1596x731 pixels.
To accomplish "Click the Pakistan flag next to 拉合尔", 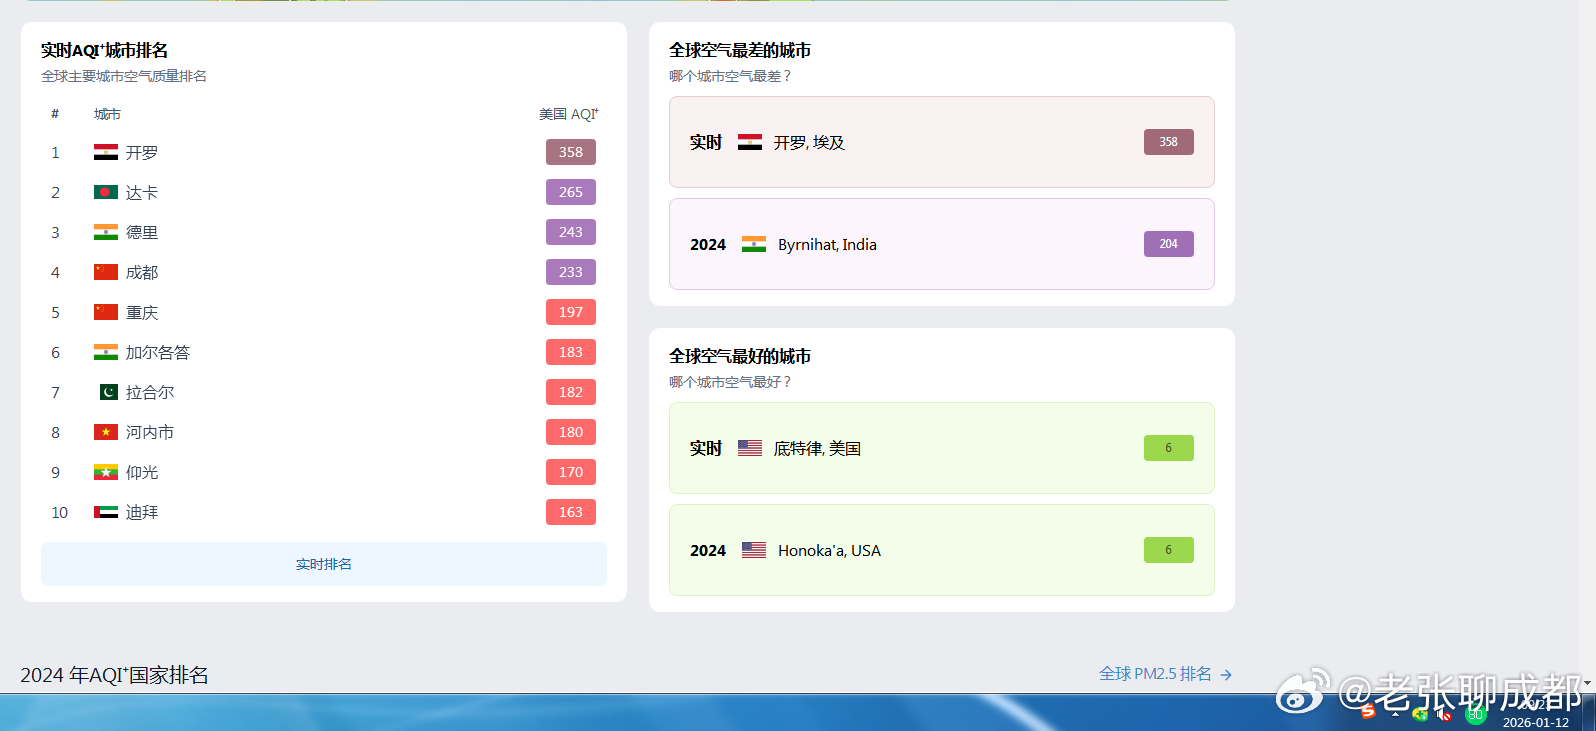I will click(x=108, y=392).
